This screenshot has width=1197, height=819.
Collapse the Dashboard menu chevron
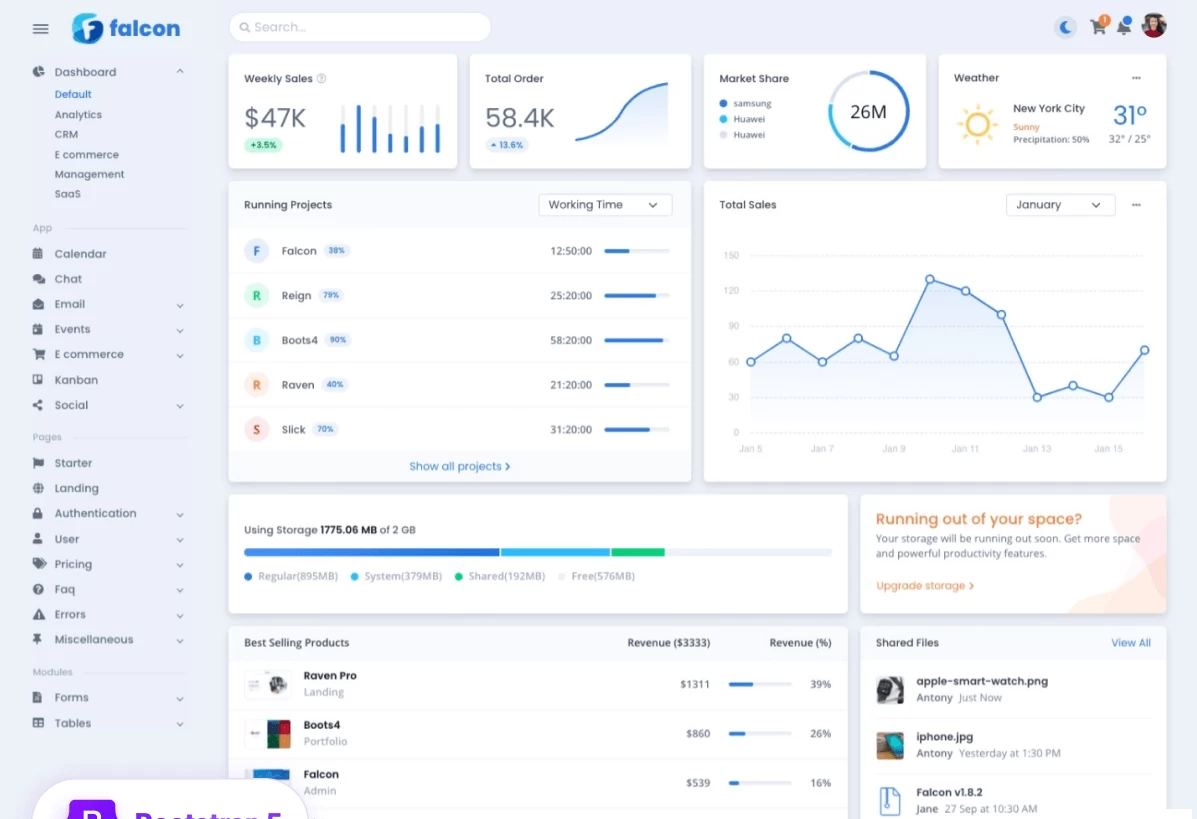pos(180,72)
